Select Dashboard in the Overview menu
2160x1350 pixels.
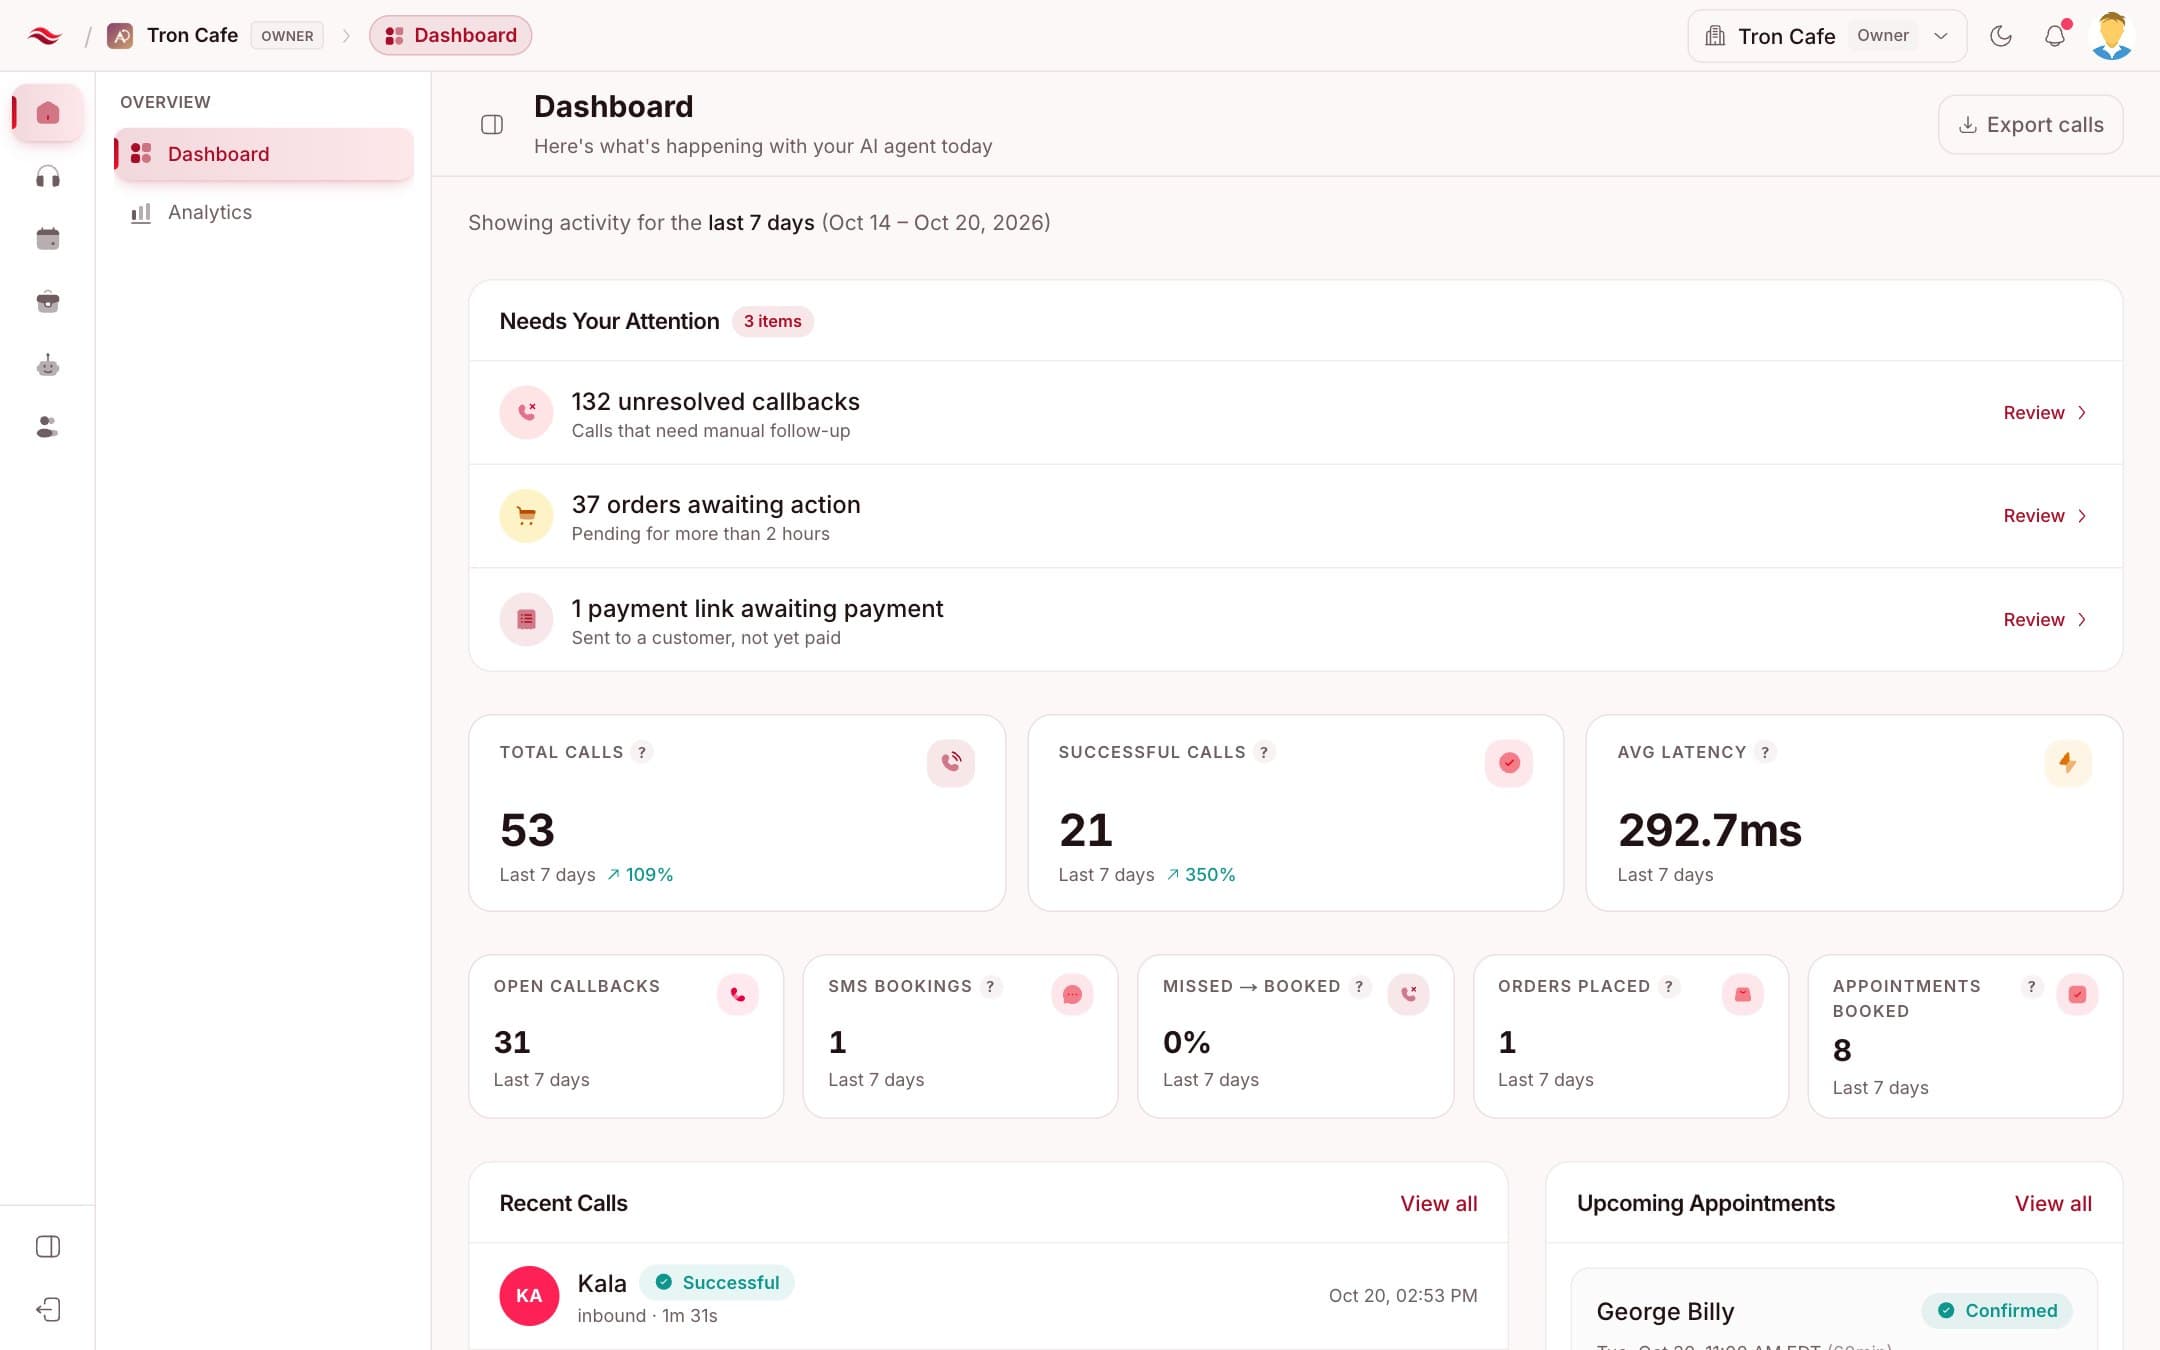tap(264, 154)
